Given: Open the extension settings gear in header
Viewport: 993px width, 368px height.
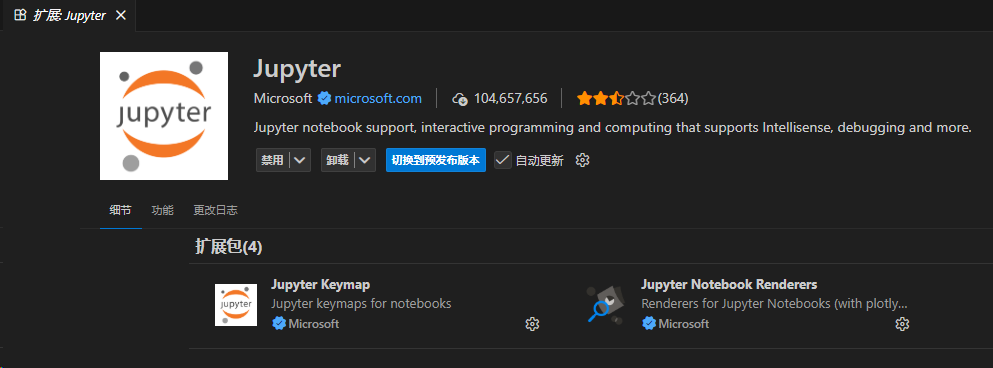Looking at the screenshot, I should click(x=583, y=160).
